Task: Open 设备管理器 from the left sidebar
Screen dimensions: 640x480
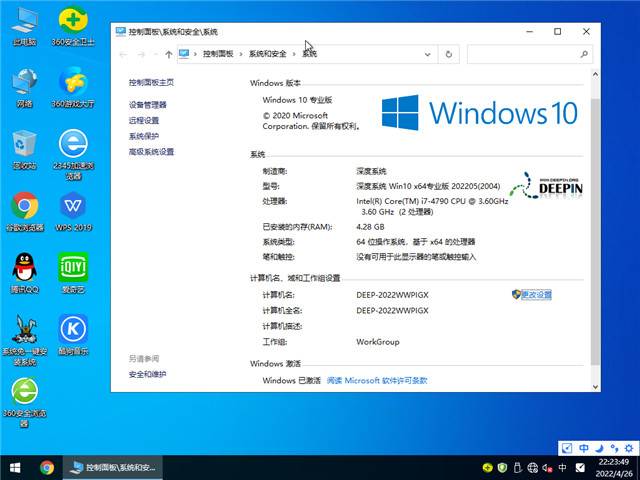Action: tap(148, 105)
